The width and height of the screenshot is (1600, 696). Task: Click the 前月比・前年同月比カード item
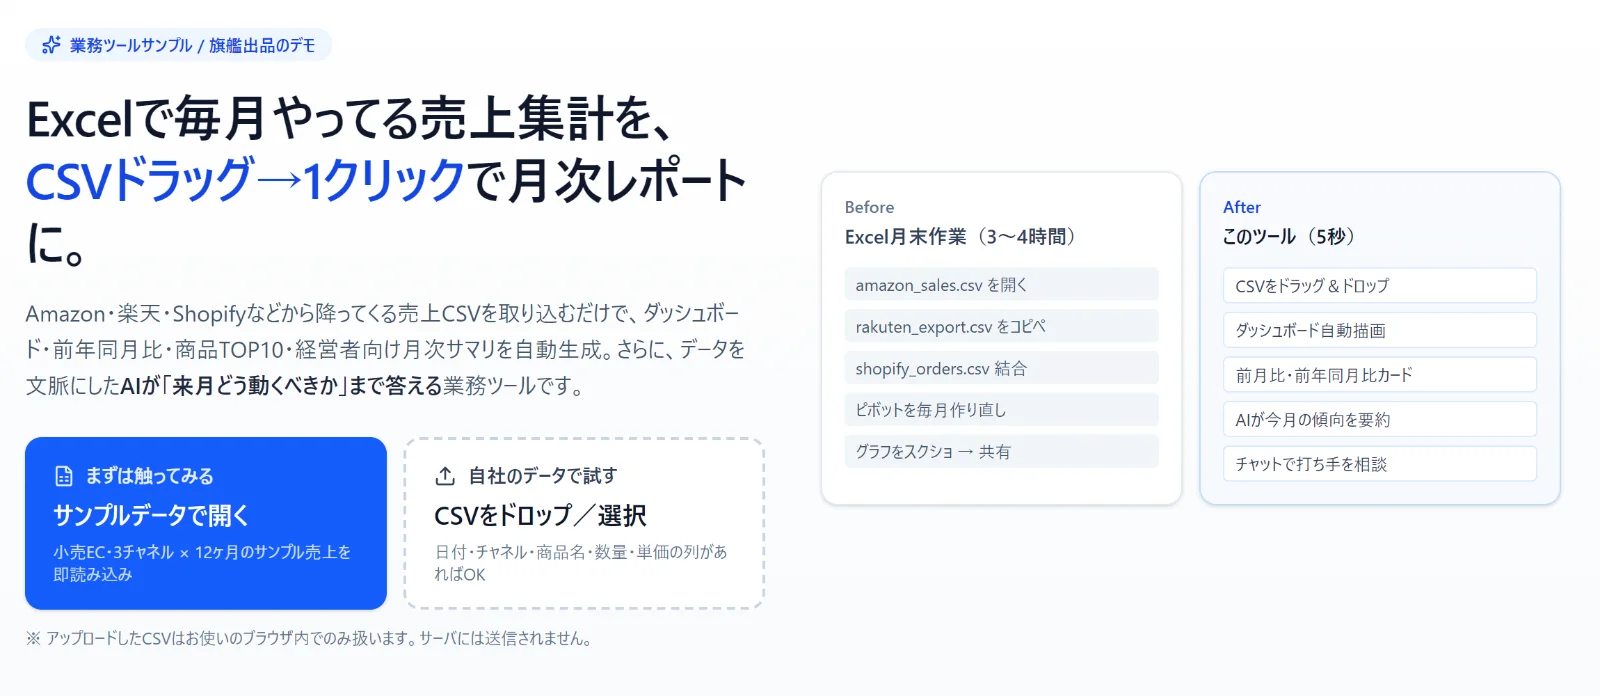[1380, 375]
